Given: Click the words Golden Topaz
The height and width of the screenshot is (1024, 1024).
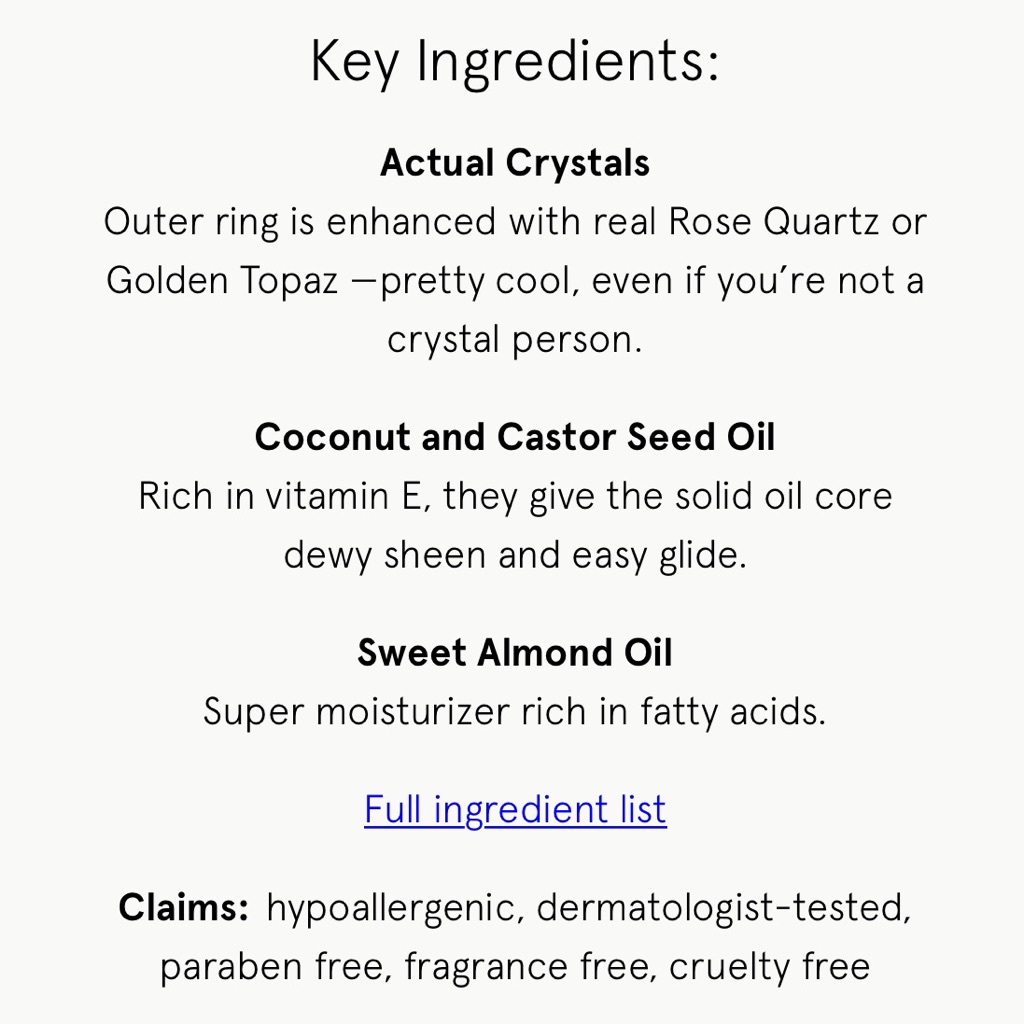Looking at the screenshot, I should (x=222, y=281).
